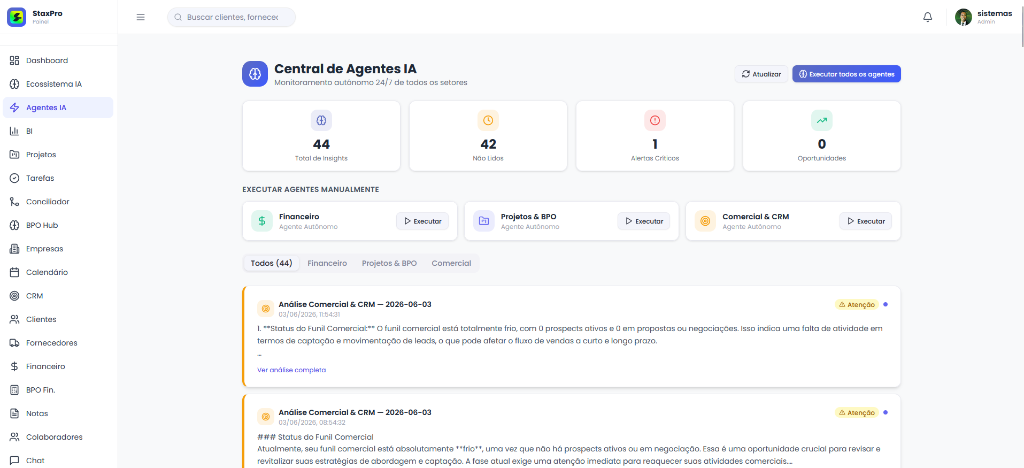Click the 44 Total de Insights count
Image resolution: width=1024 pixels, height=468 pixels.
click(321, 144)
